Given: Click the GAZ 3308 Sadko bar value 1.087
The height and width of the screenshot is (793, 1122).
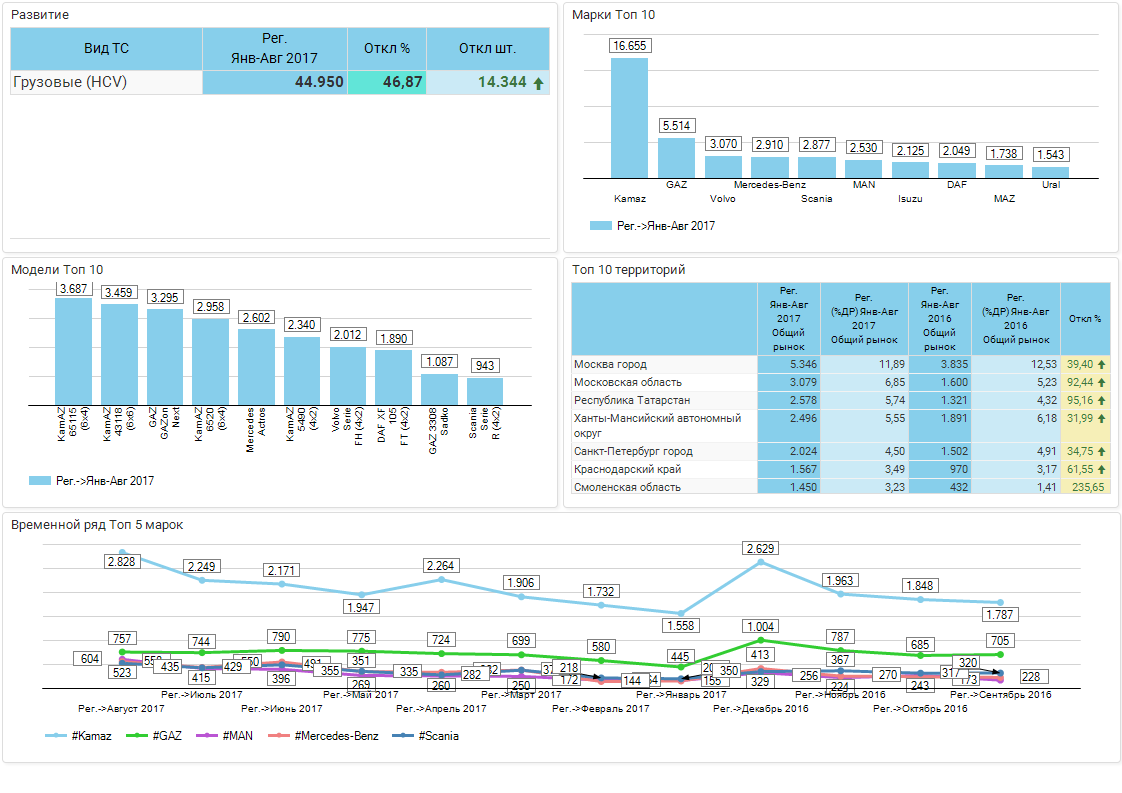Looking at the screenshot, I should click(x=439, y=361).
